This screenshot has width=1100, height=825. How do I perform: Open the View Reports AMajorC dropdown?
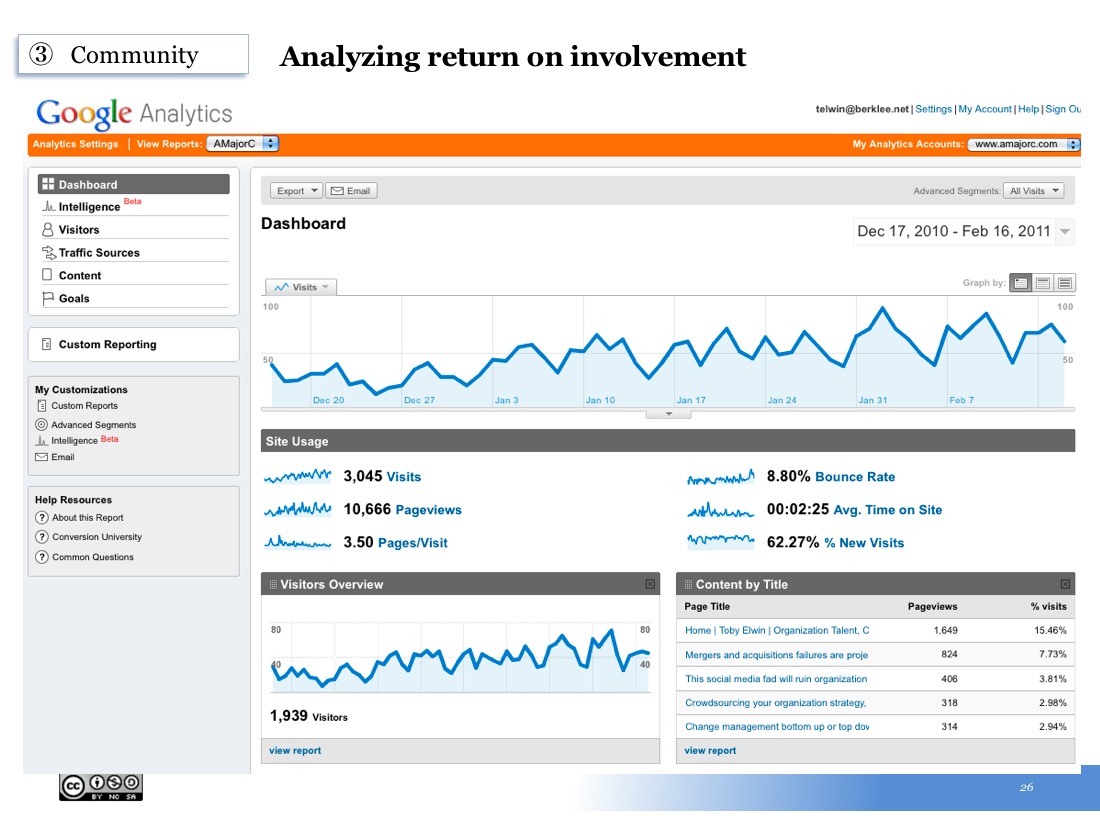(x=243, y=144)
